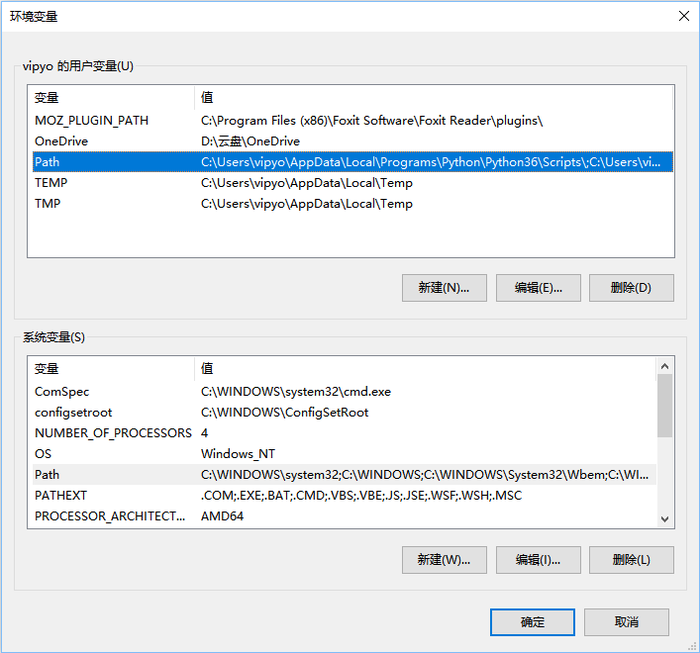This screenshot has height=653, width=700.
Task: Click the Python36\Scripts path value
Action: pos(430,162)
